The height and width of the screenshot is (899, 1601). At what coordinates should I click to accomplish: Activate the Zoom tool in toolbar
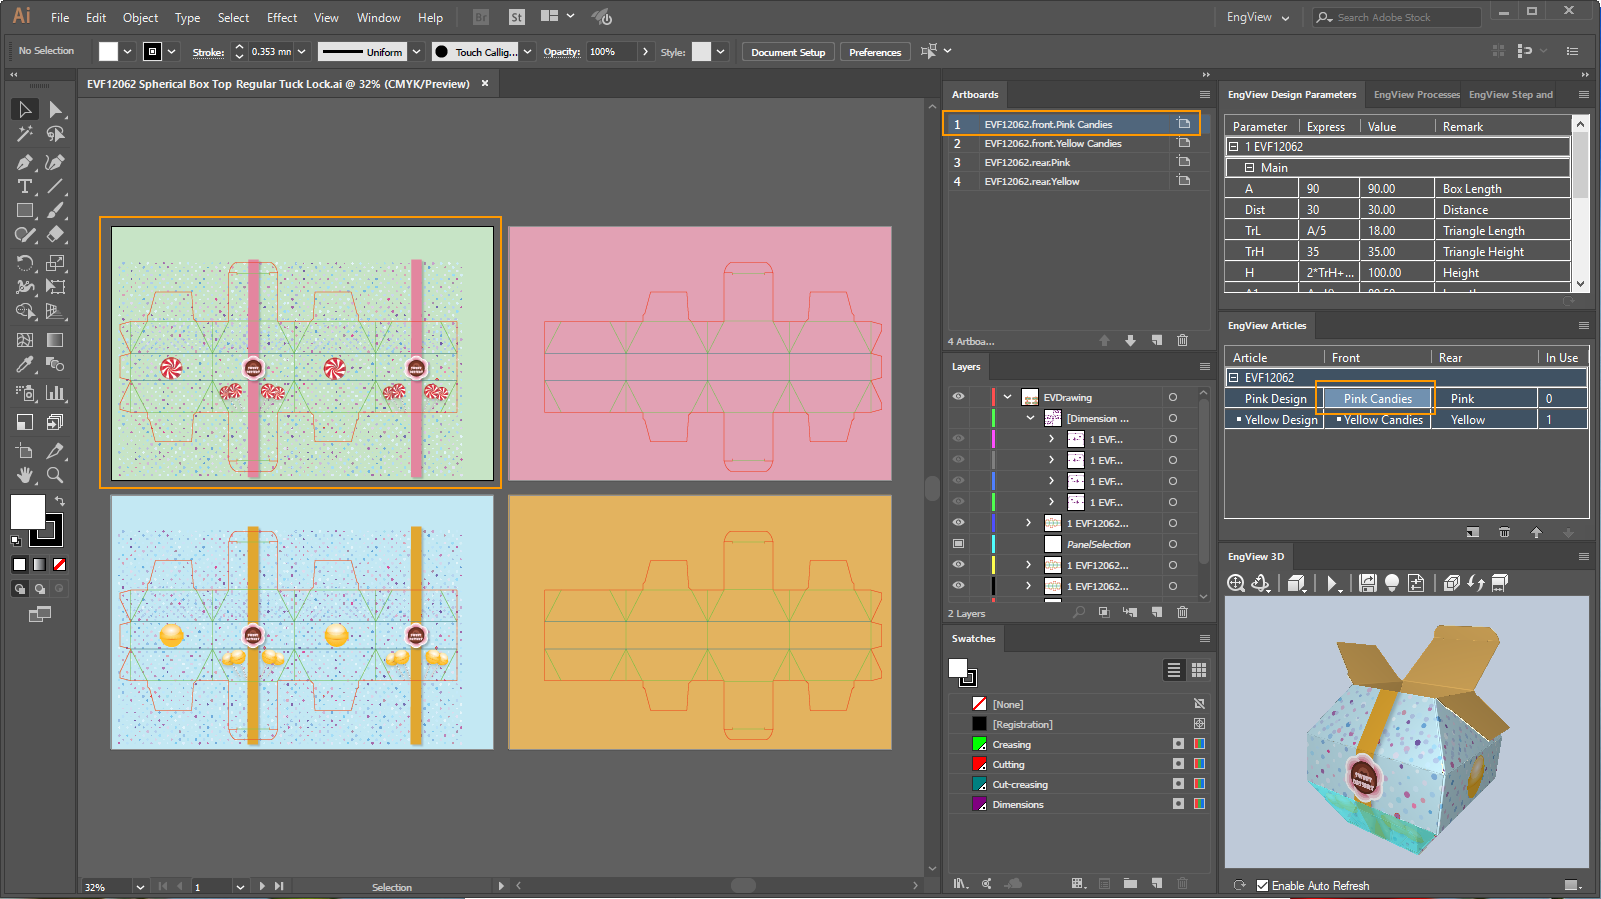(x=56, y=475)
